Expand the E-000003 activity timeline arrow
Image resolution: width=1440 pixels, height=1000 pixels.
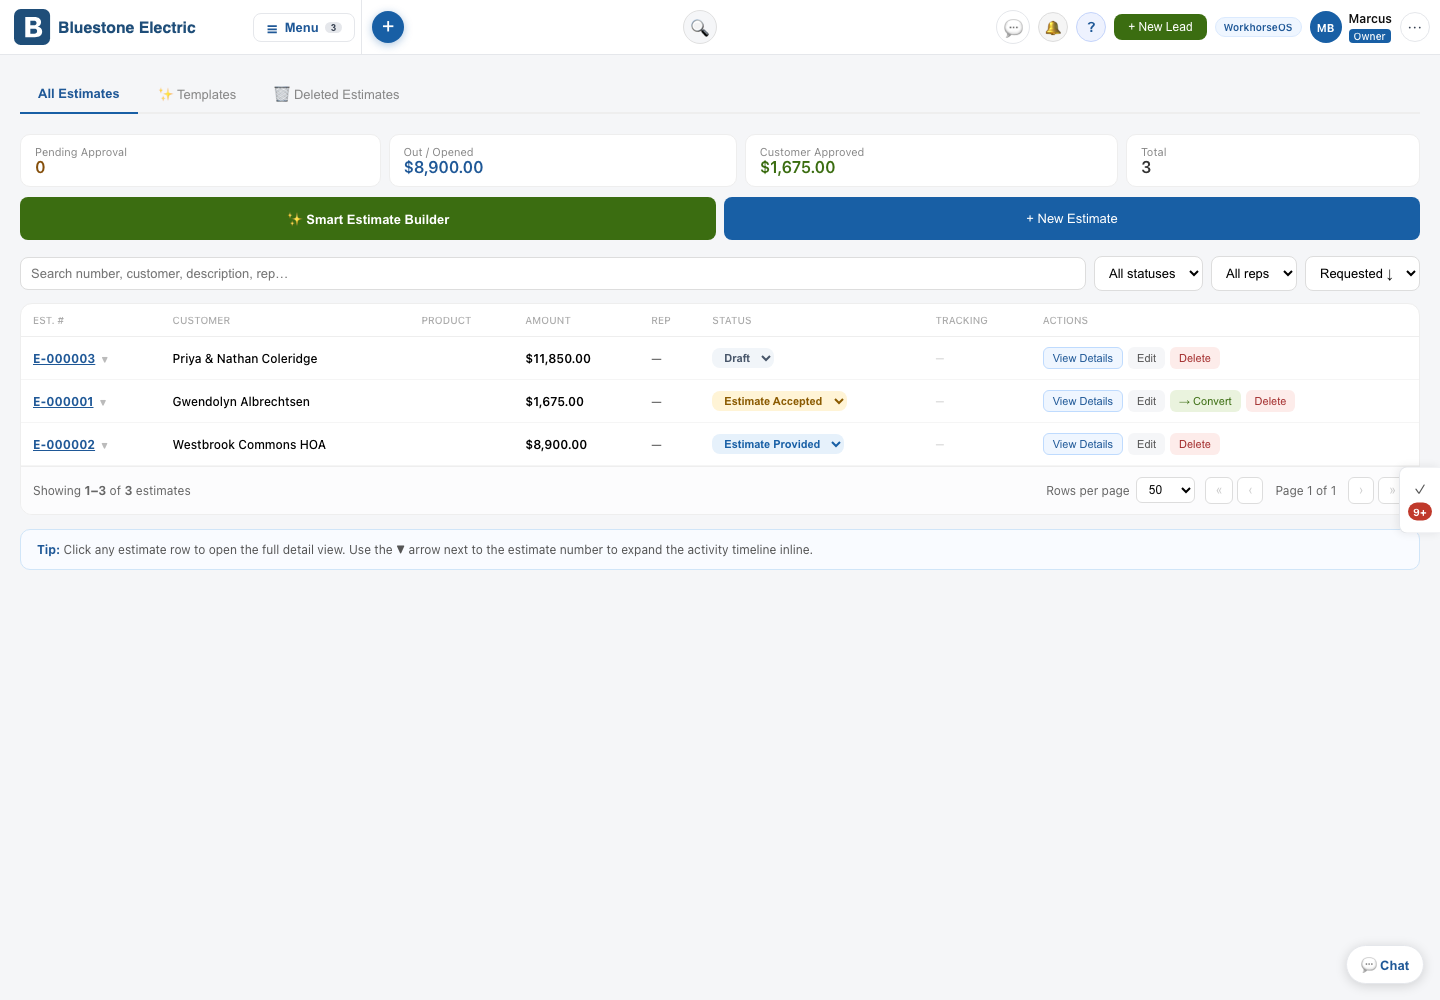coord(104,359)
